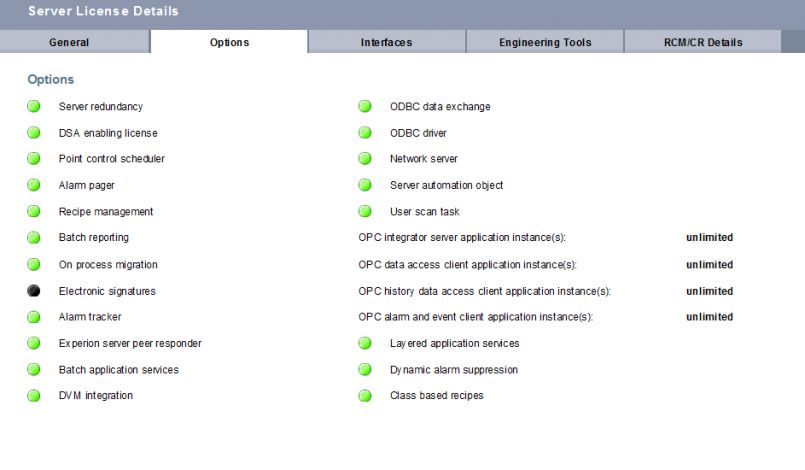Open the General tab
Screen dimensions: 805x470
pos(74,42)
